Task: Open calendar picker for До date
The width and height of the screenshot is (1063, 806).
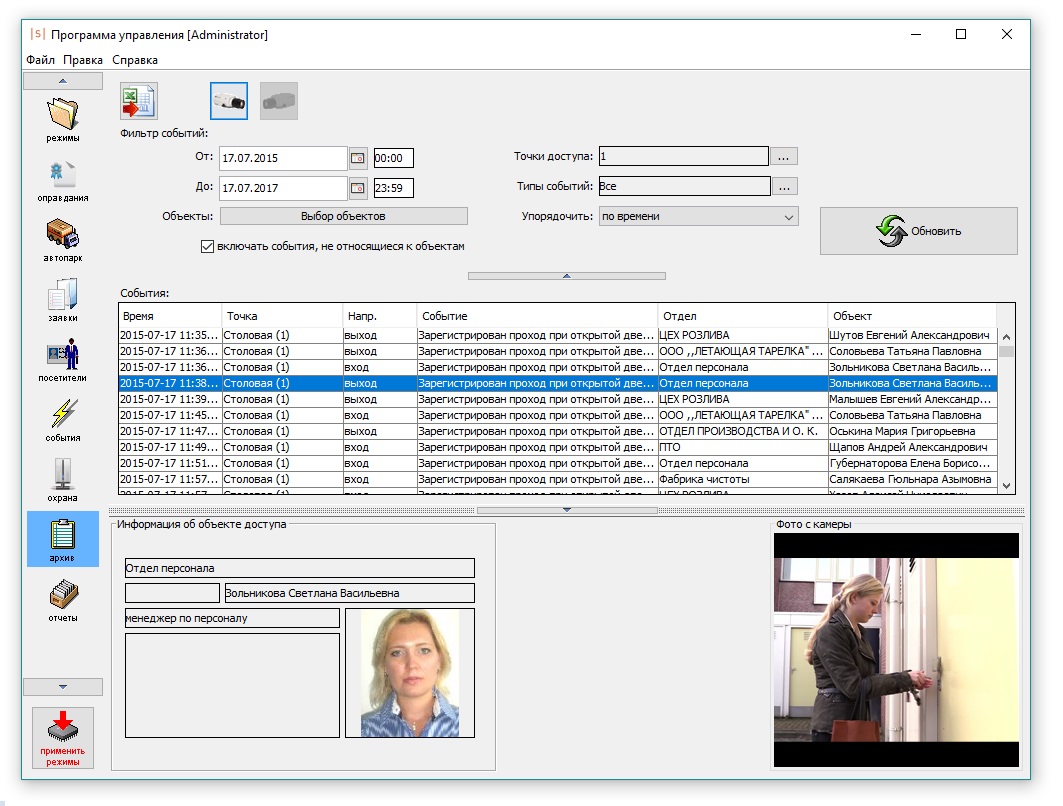Action: pyautogui.click(x=359, y=188)
